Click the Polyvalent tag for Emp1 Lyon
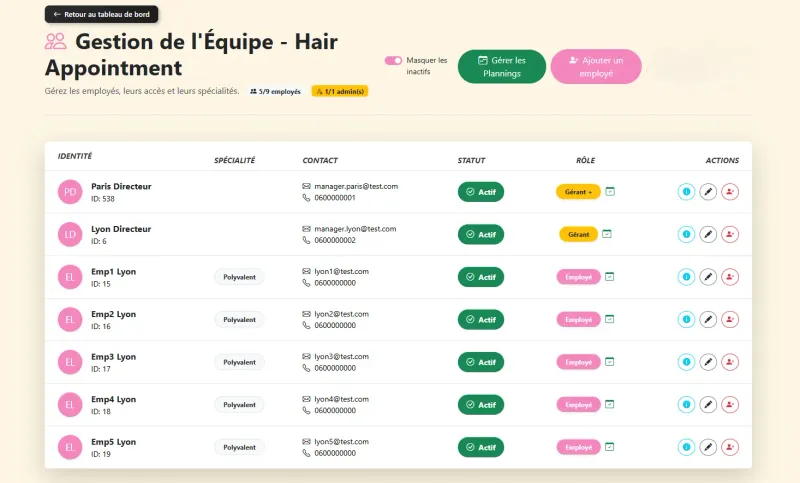 point(239,277)
